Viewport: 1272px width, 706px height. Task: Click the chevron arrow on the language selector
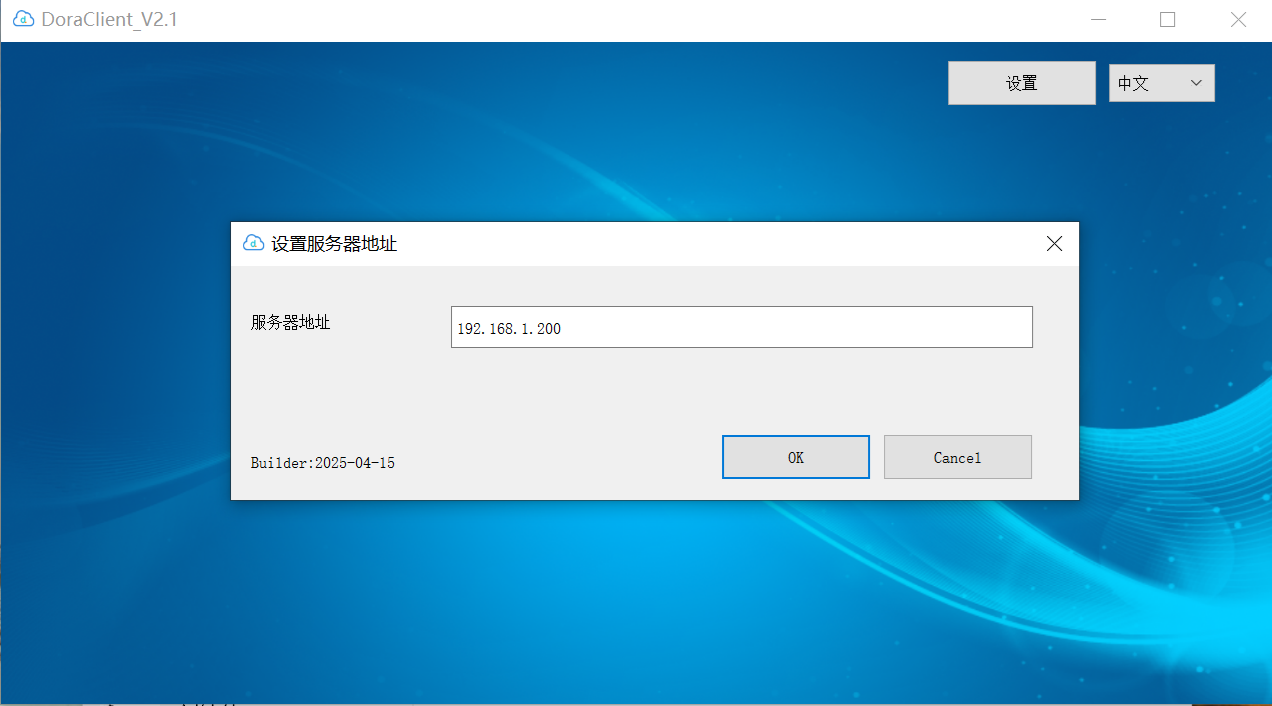(1196, 83)
